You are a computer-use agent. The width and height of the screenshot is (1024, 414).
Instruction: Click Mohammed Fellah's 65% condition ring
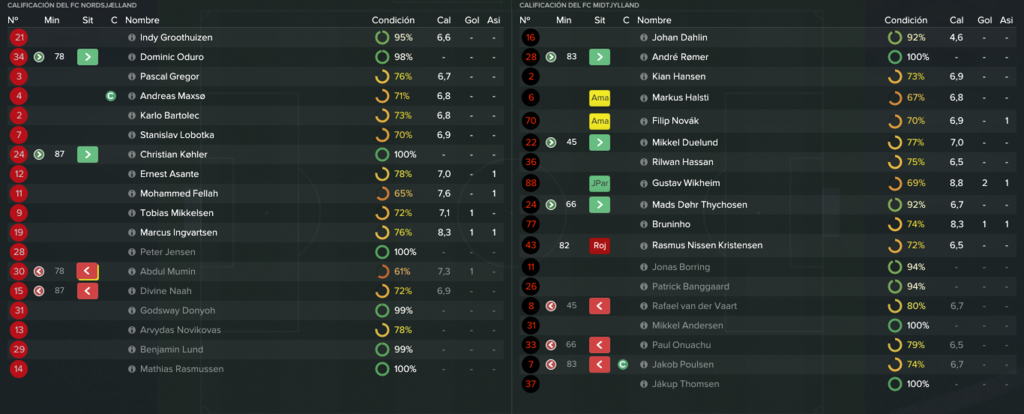tap(382, 193)
